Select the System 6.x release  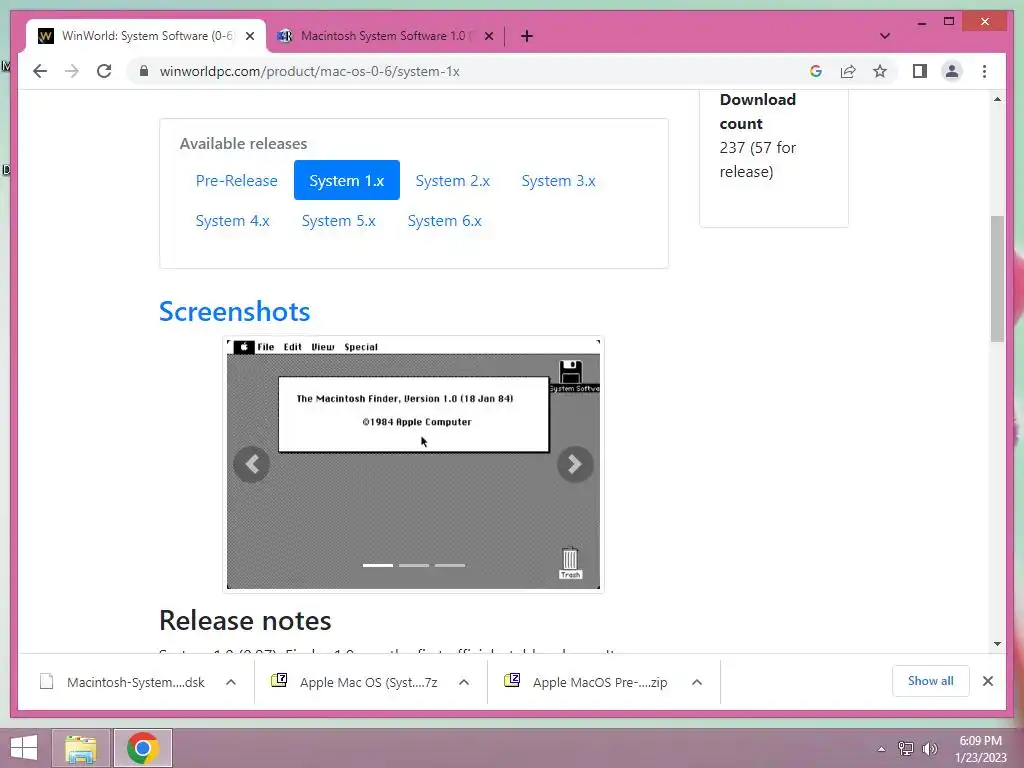(444, 221)
